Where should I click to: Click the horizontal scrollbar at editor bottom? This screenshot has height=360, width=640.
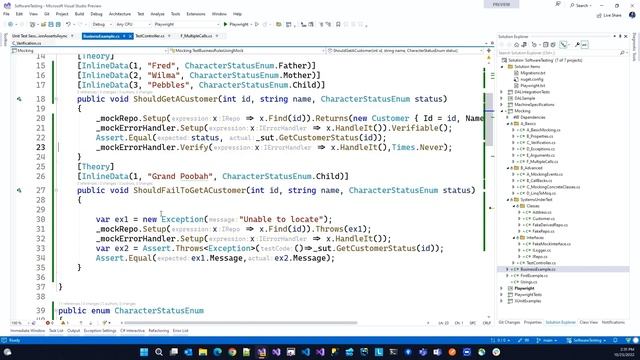241,323
